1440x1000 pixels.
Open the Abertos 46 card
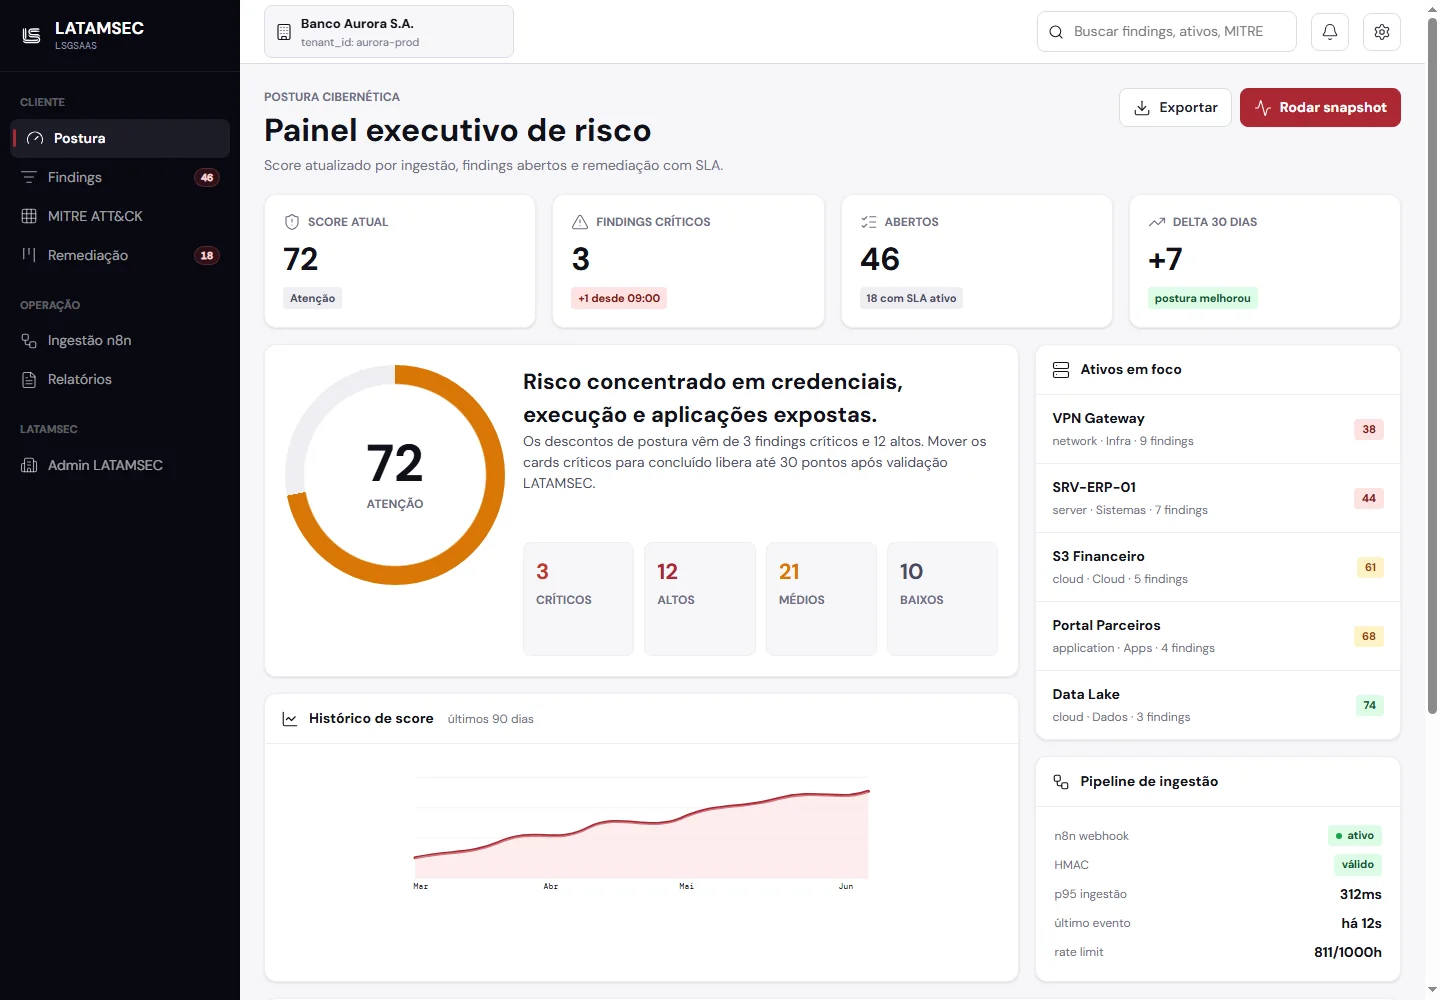977,261
